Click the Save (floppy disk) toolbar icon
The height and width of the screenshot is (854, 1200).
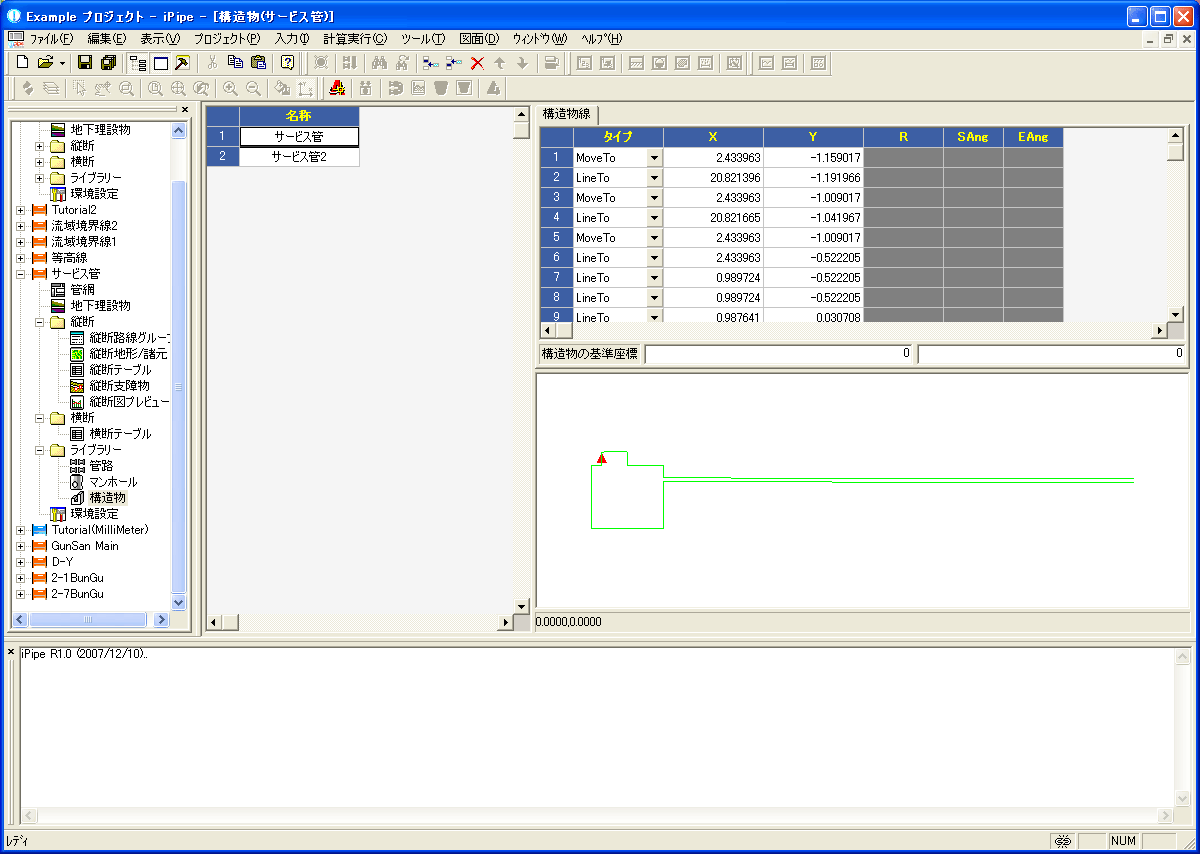point(85,63)
